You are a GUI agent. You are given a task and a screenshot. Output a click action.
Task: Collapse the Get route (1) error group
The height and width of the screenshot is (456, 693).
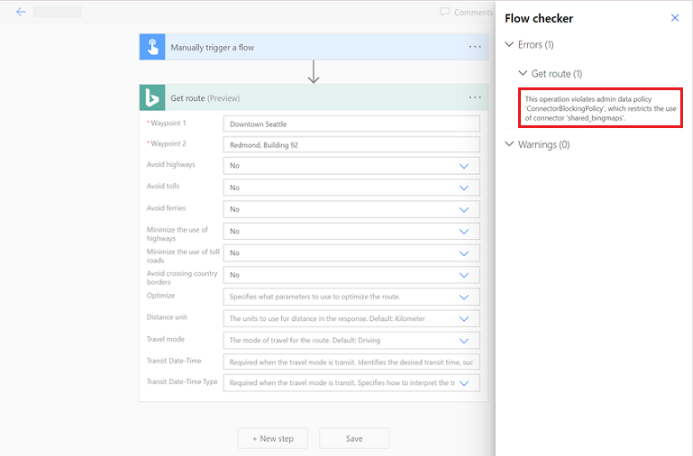click(550, 74)
